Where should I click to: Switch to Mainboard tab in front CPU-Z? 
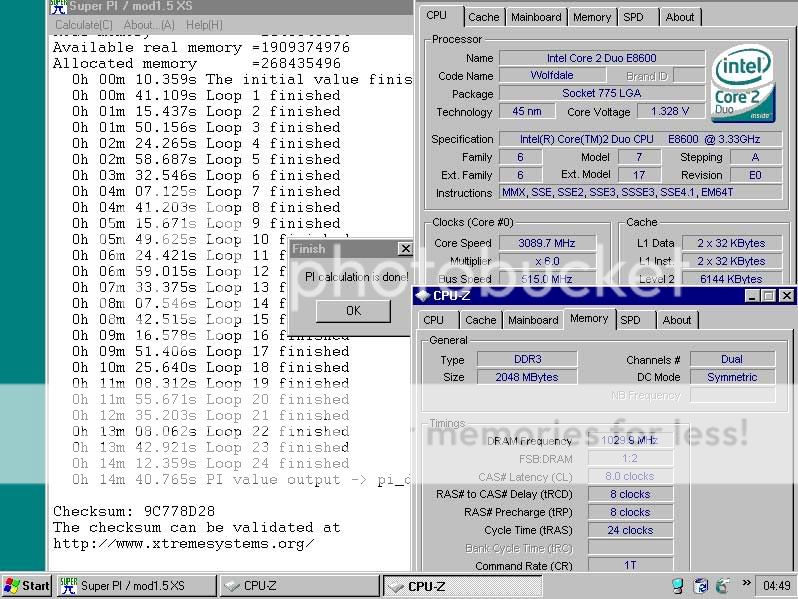pos(533,320)
